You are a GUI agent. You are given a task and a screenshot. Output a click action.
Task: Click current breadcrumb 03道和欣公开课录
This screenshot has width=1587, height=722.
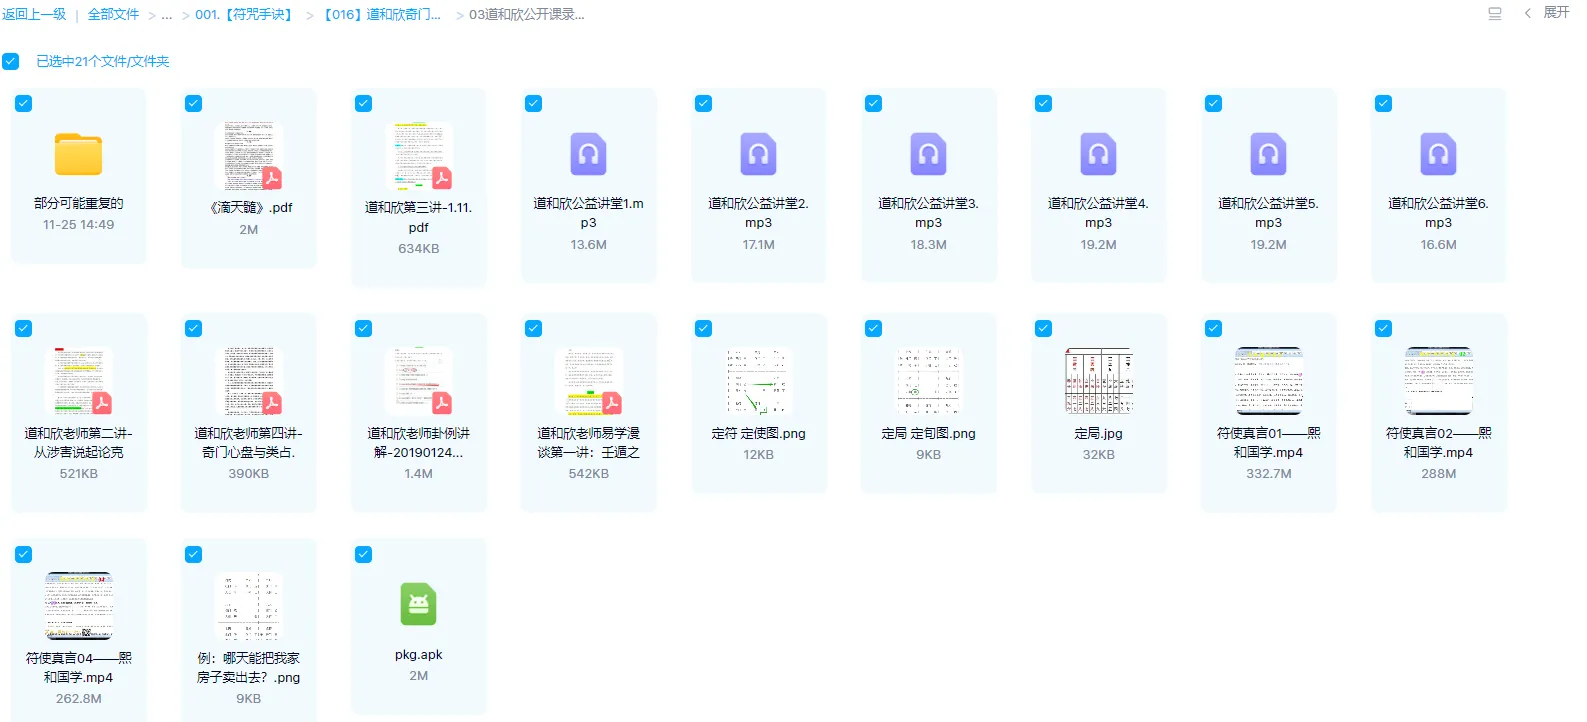(526, 14)
